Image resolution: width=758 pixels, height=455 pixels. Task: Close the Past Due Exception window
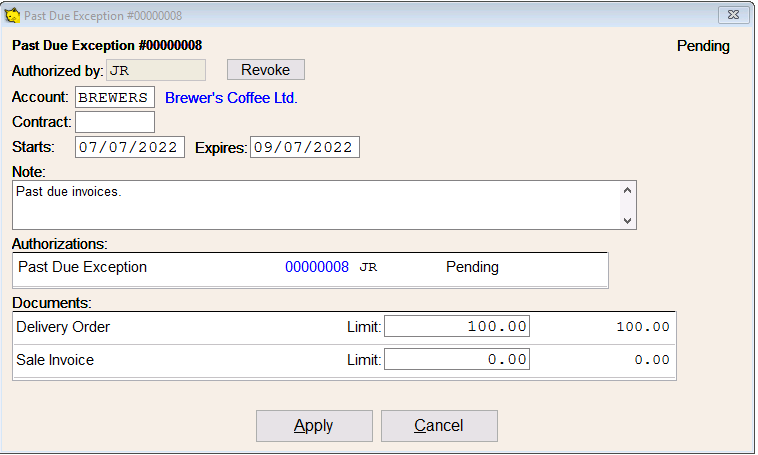click(x=733, y=15)
